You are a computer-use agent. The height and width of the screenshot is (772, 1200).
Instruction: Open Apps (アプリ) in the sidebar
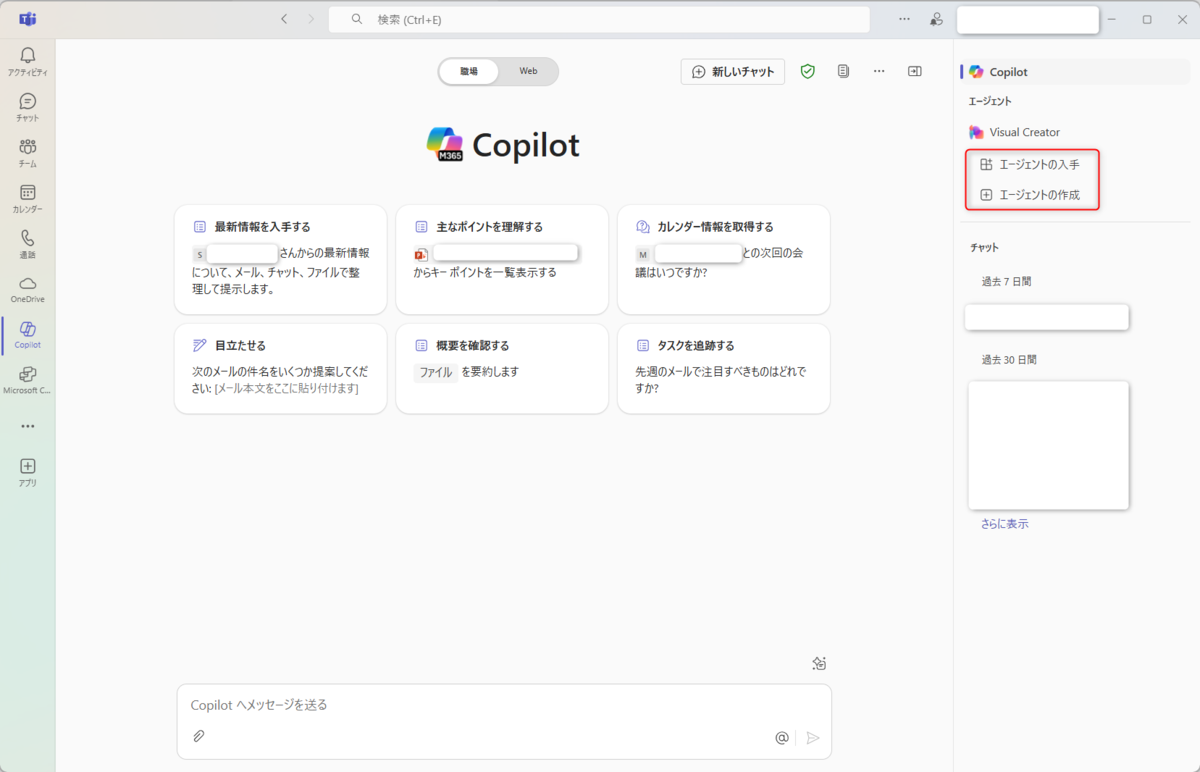tap(28, 473)
